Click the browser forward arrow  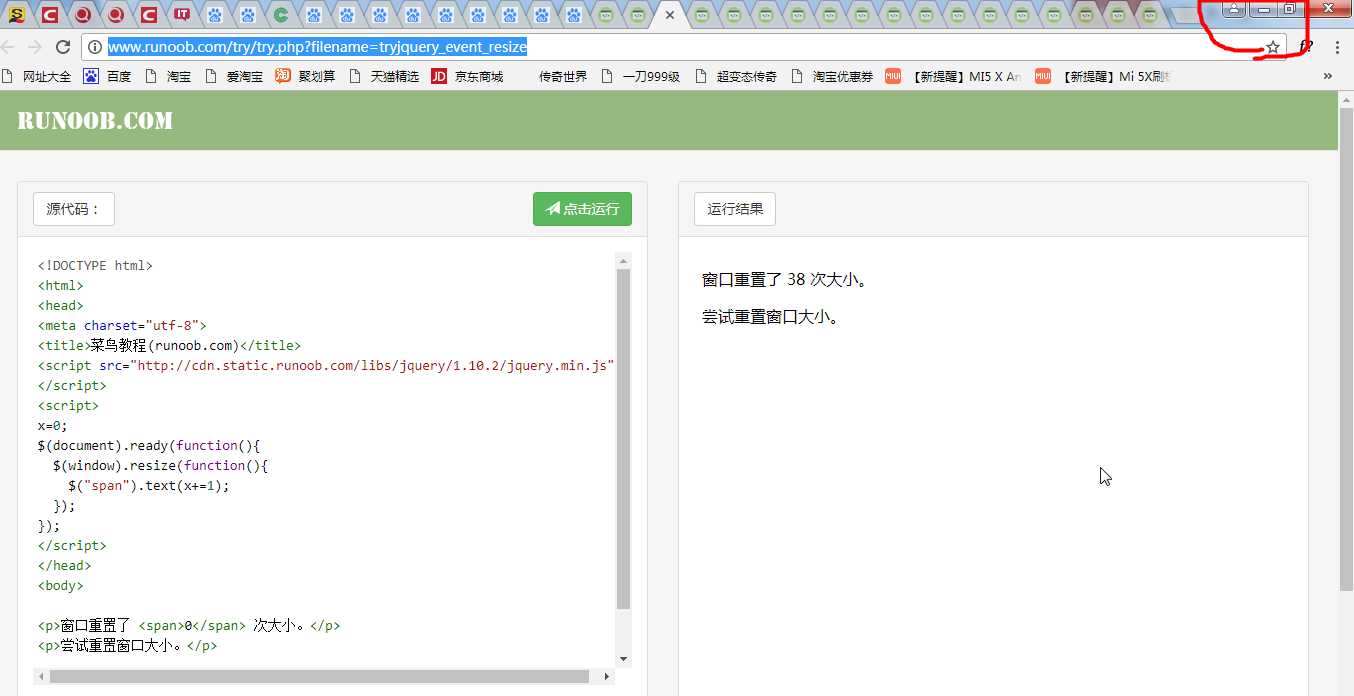pyautogui.click(x=35, y=47)
